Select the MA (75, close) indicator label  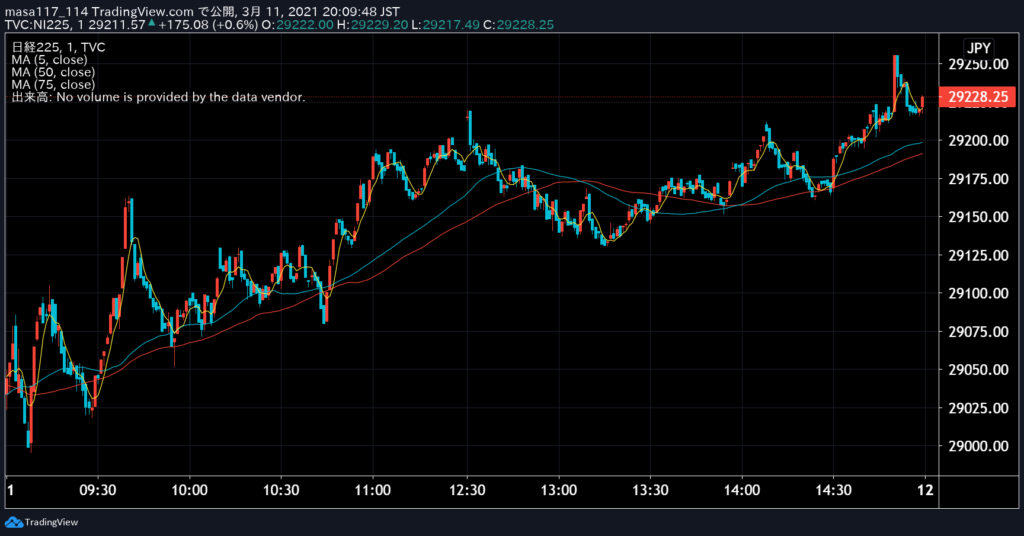tap(53, 84)
